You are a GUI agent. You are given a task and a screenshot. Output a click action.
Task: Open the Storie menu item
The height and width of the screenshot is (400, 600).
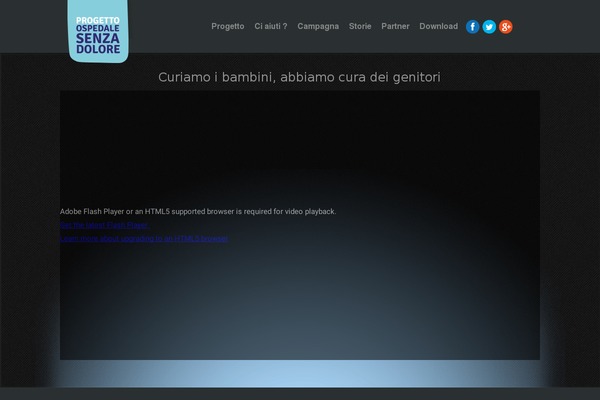(x=360, y=26)
